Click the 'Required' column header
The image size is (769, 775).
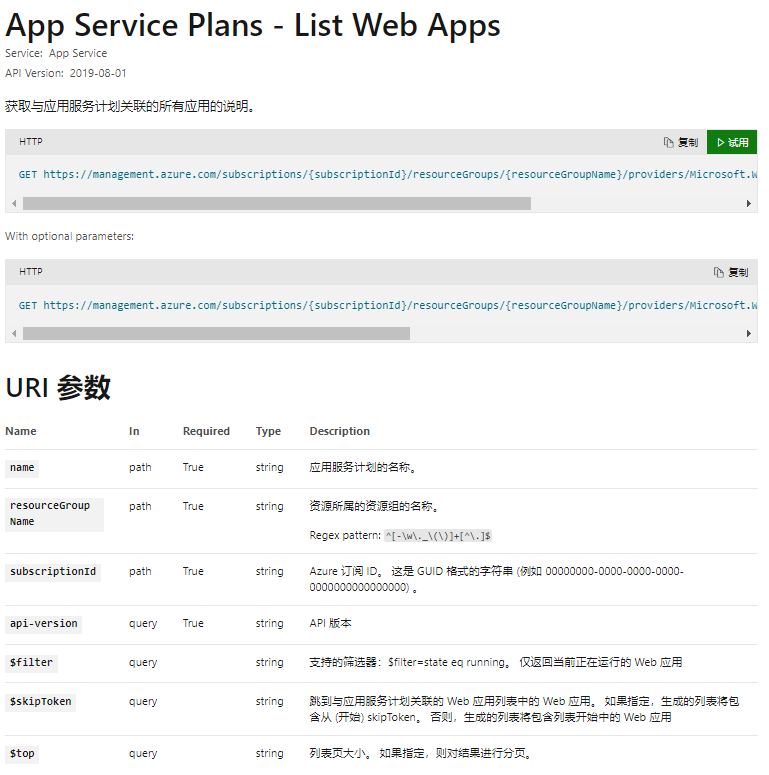point(206,431)
